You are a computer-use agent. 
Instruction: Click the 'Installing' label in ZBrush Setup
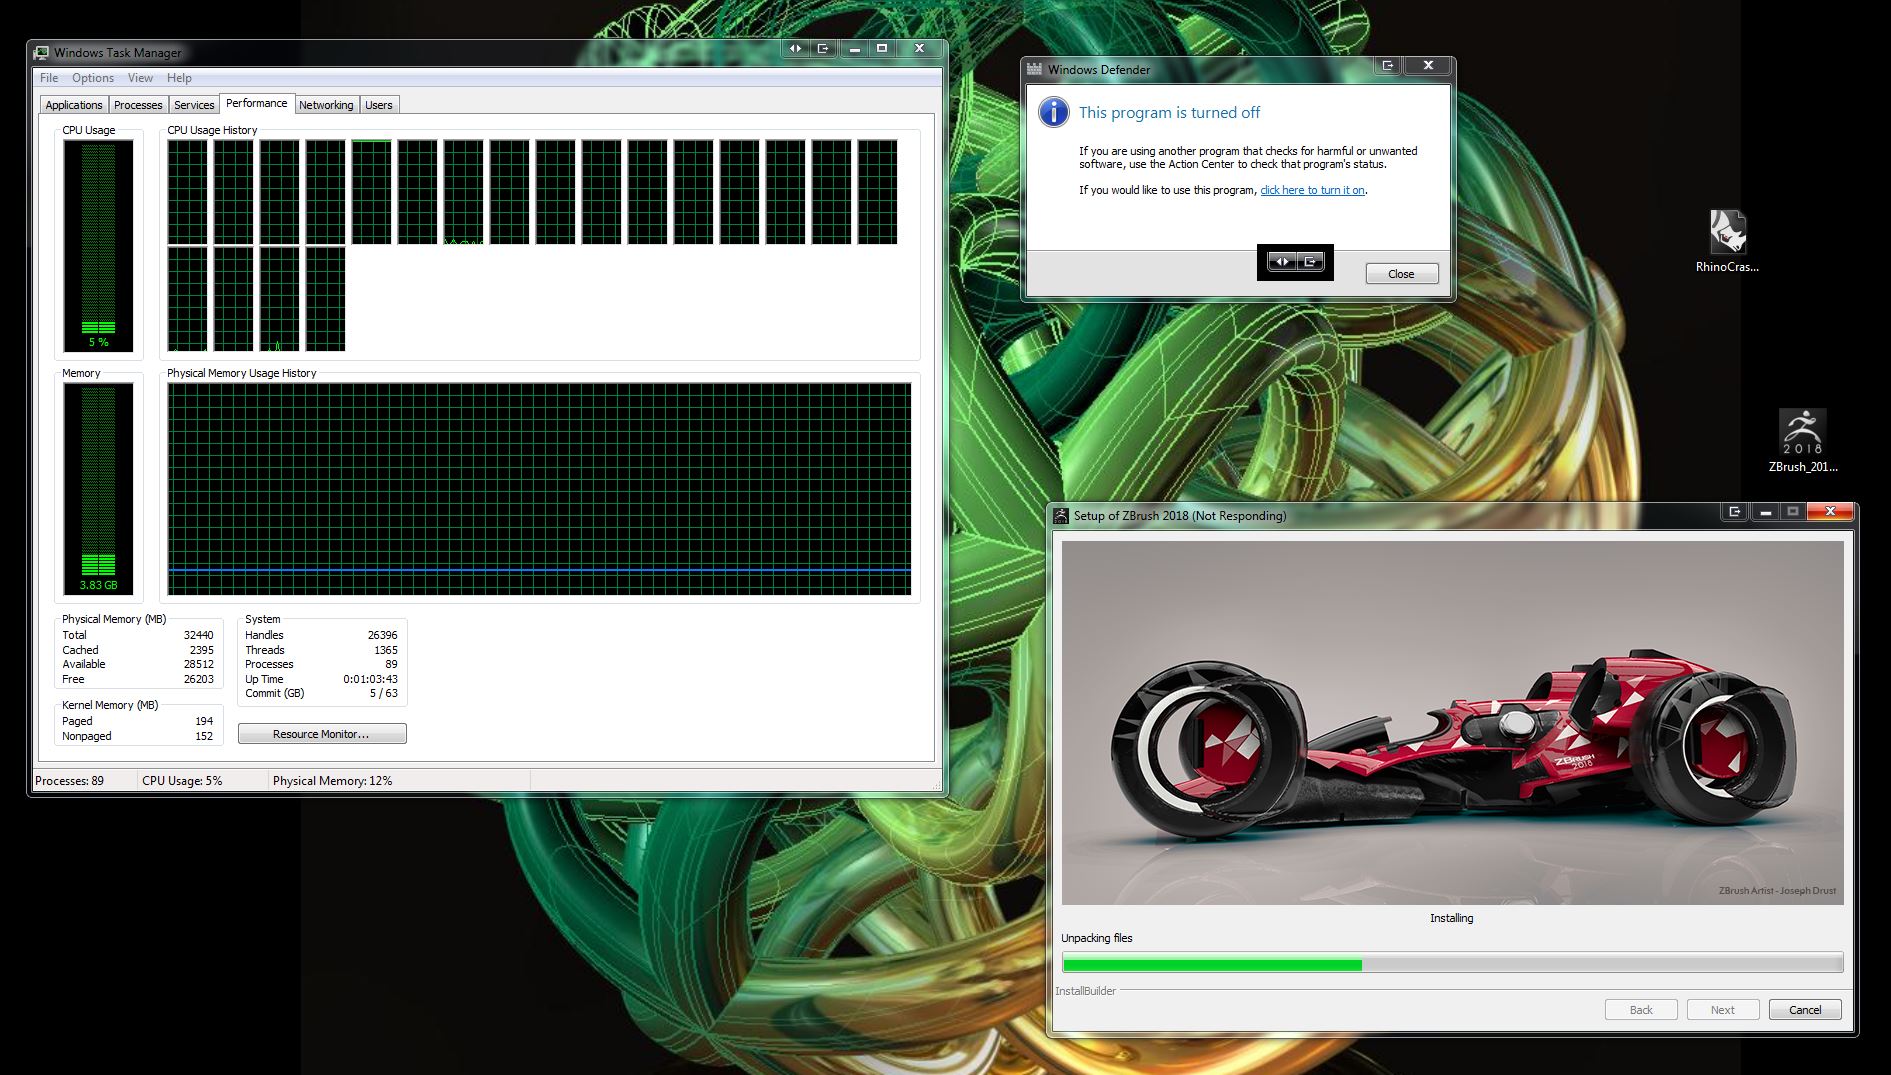coord(1451,918)
